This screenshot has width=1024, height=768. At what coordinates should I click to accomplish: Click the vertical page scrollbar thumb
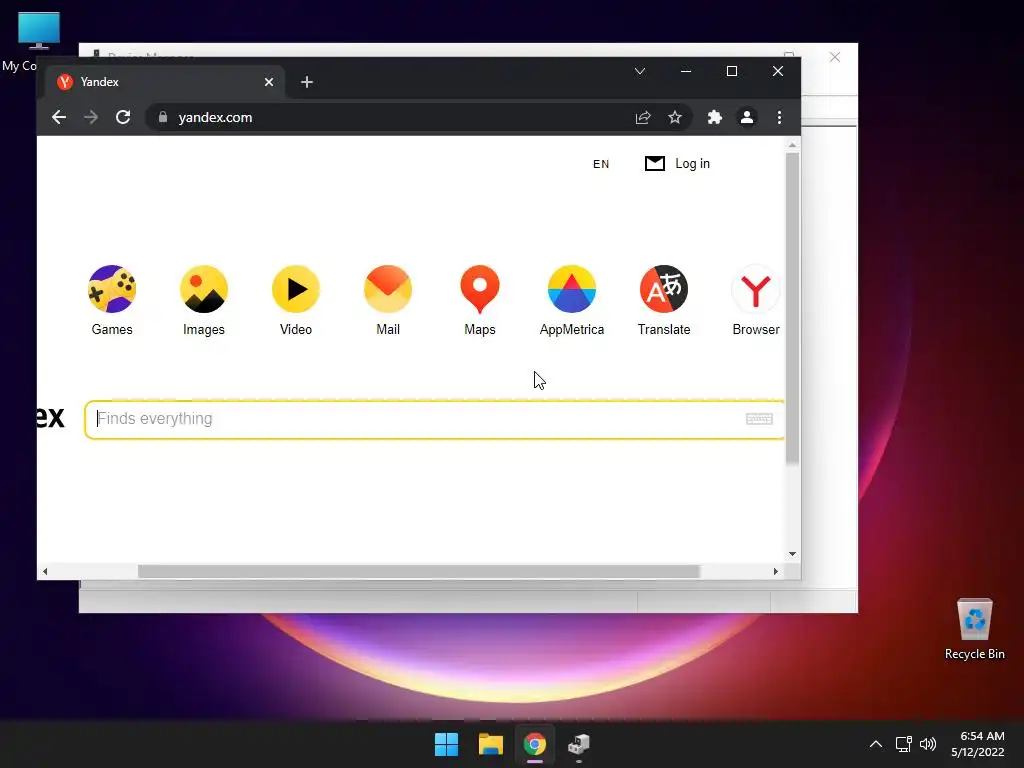[x=792, y=308]
